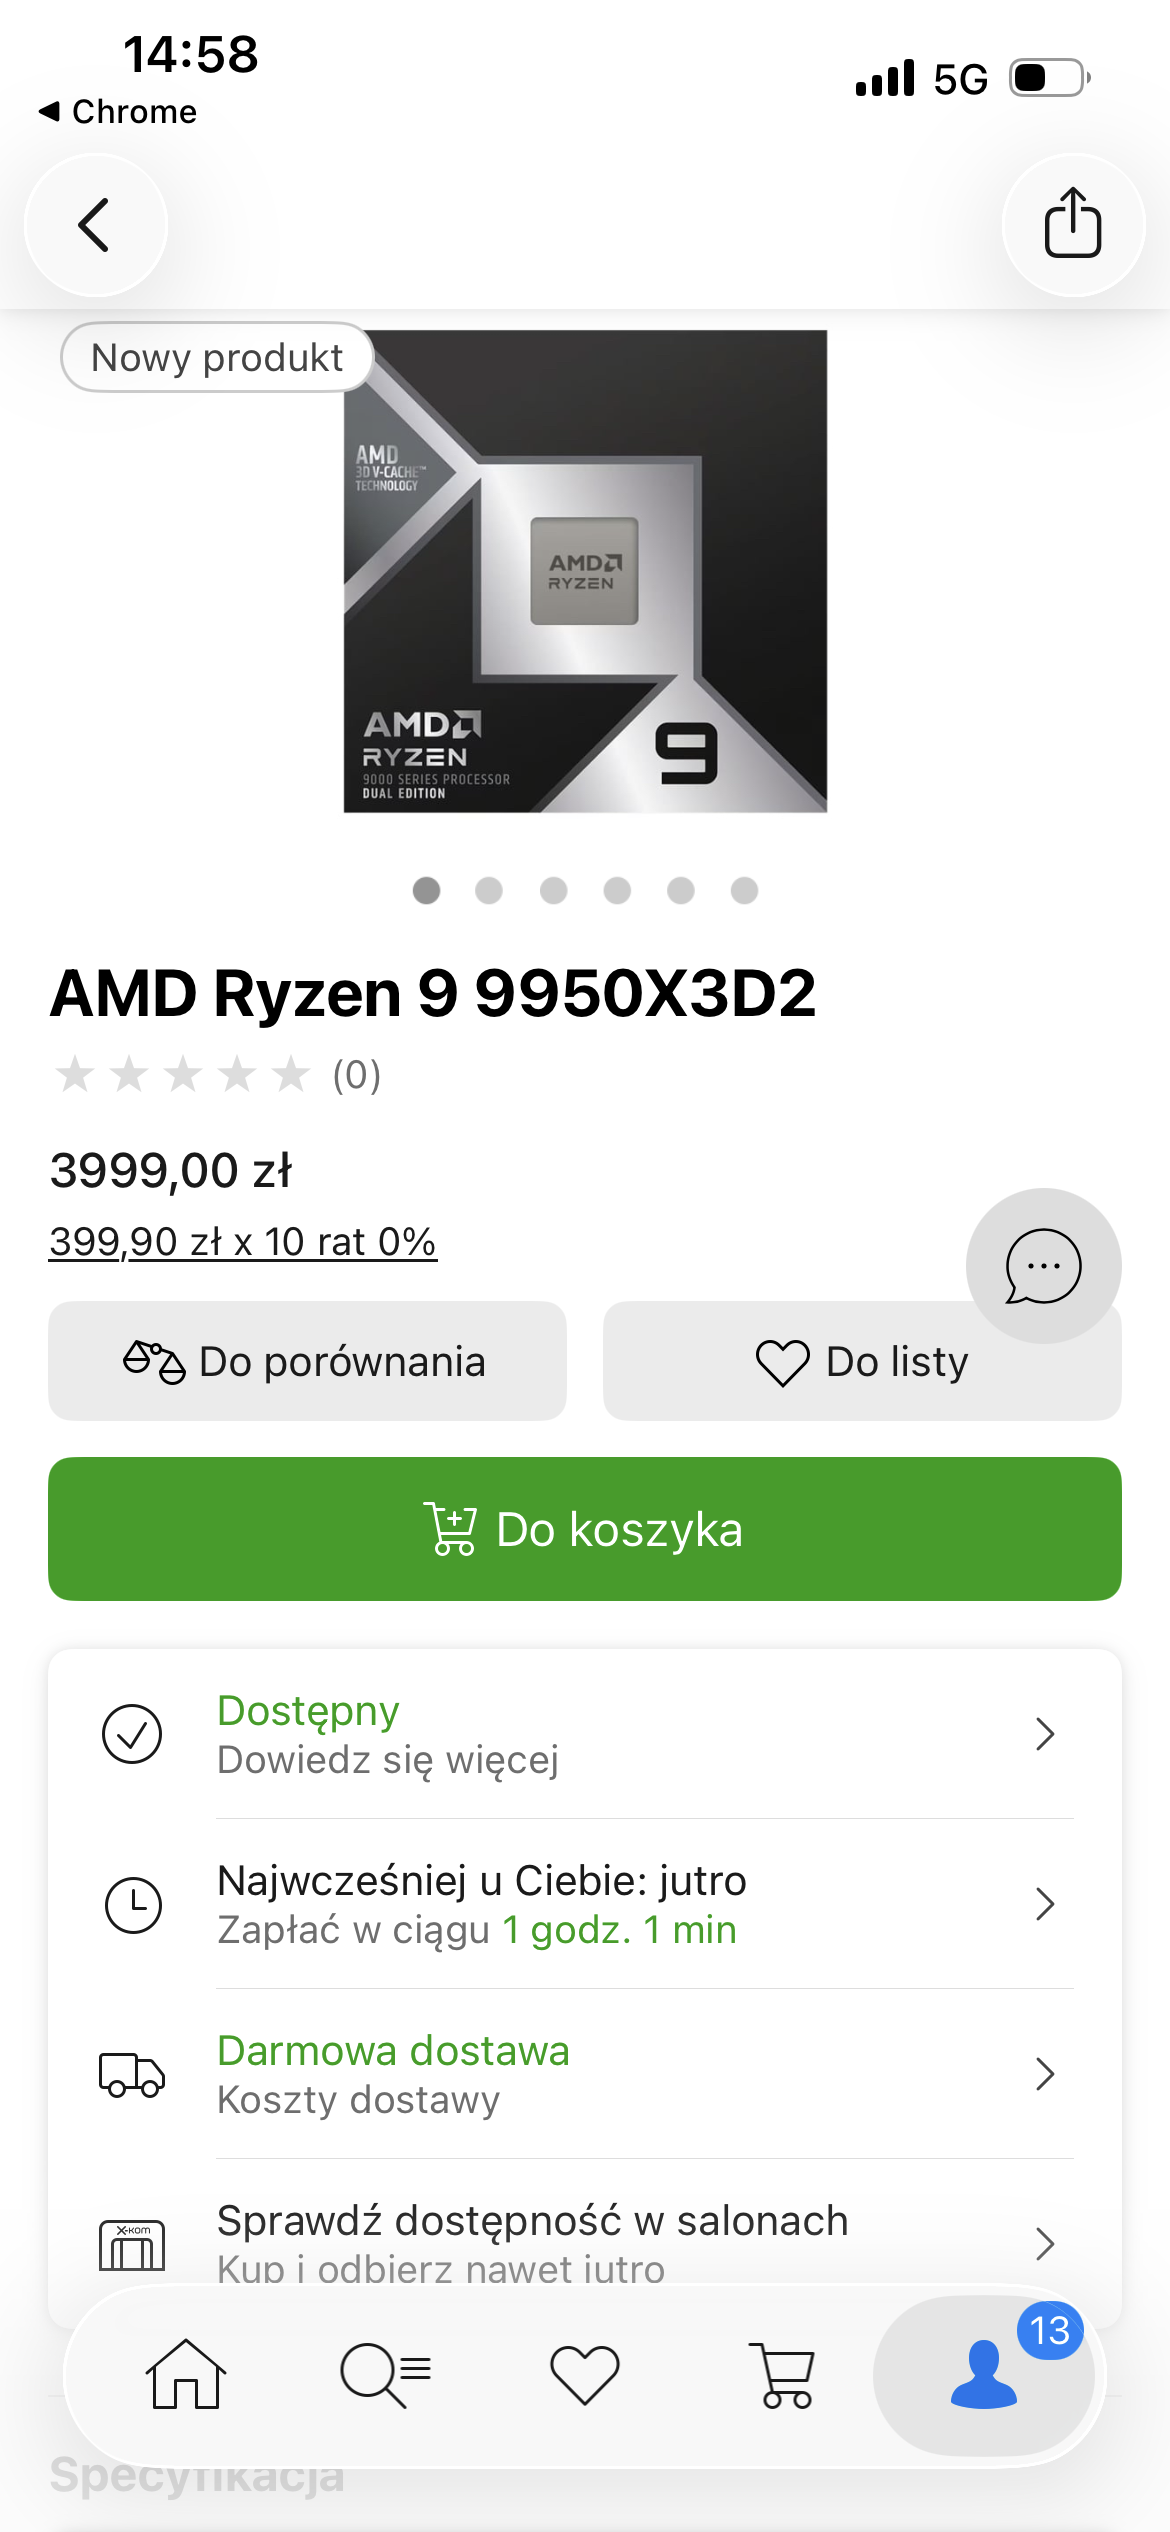Open the account profile with badge 13
This screenshot has height=2532, width=1170.
(x=984, y=2374)
